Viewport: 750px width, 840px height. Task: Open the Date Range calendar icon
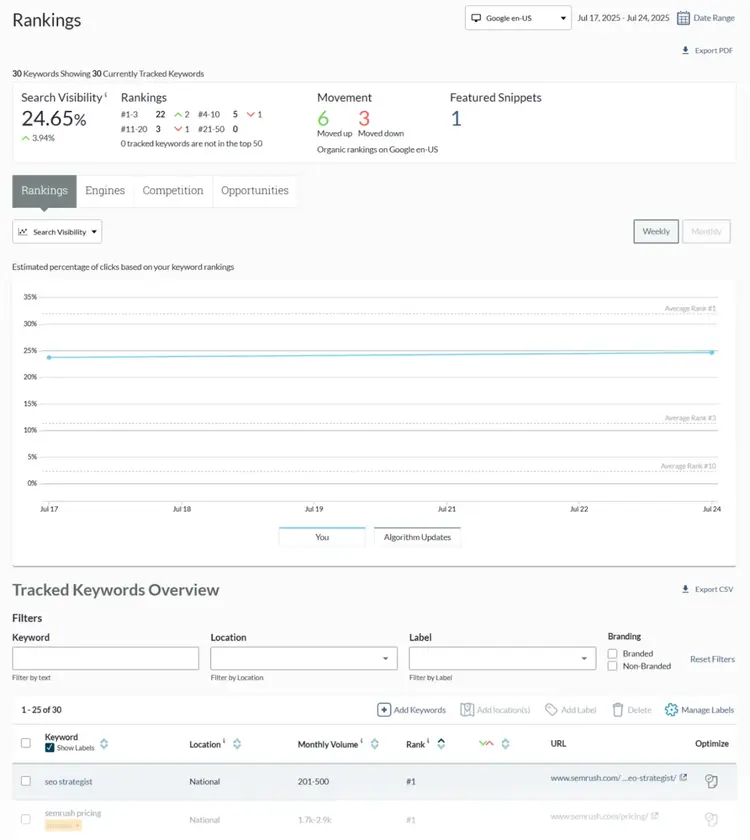point(683,18)
